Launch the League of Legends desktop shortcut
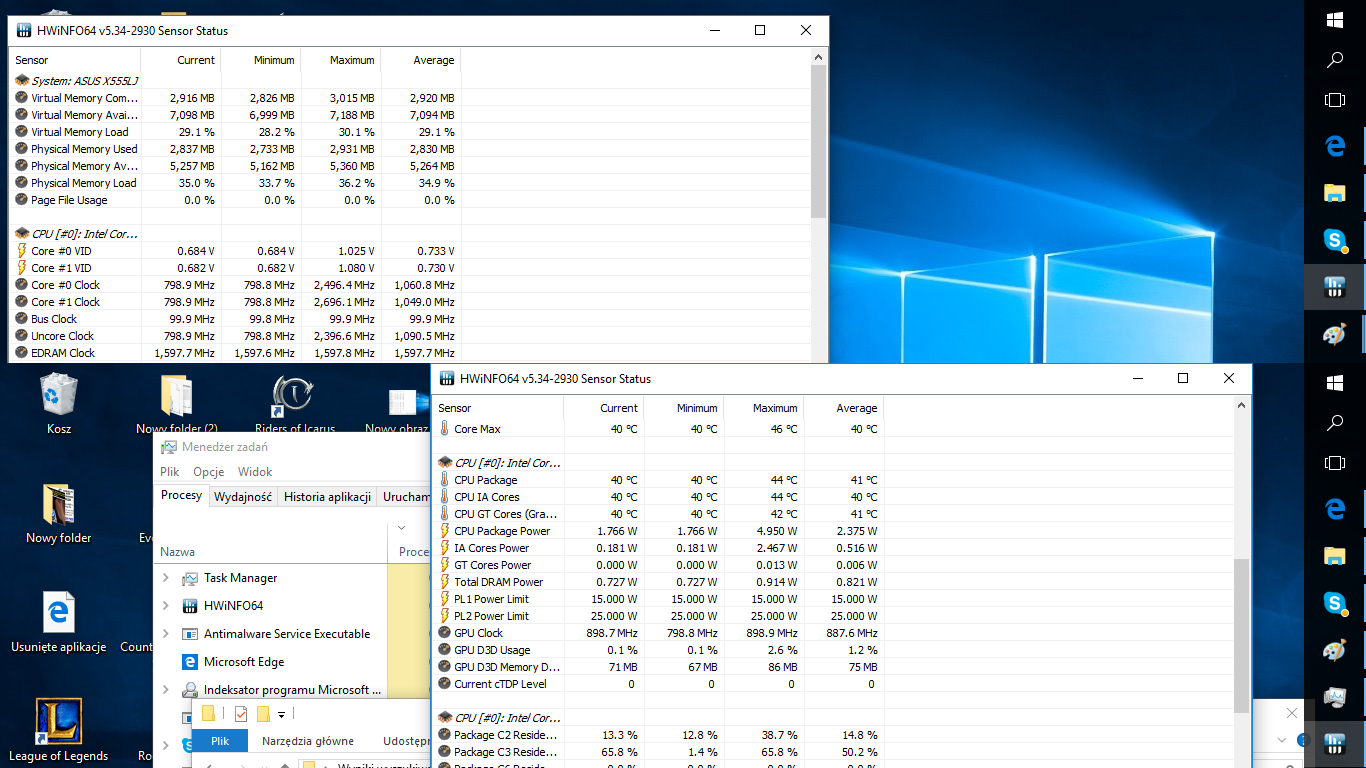Viewport: 1366px width, 768px height. click(58, 730)
